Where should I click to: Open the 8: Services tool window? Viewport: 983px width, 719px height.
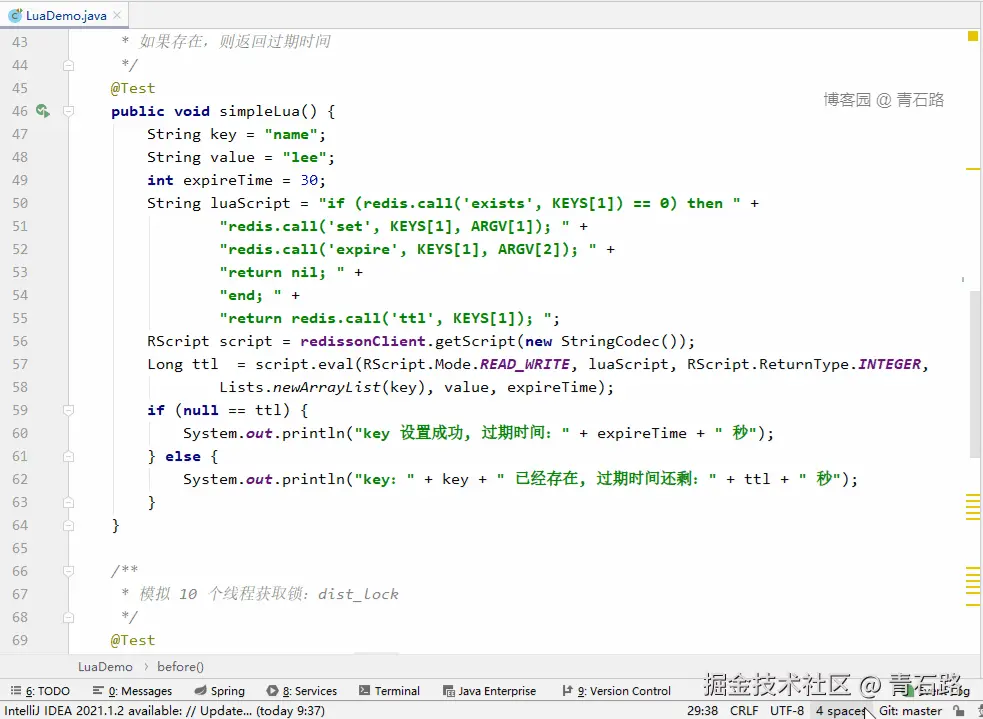[302, 691]
